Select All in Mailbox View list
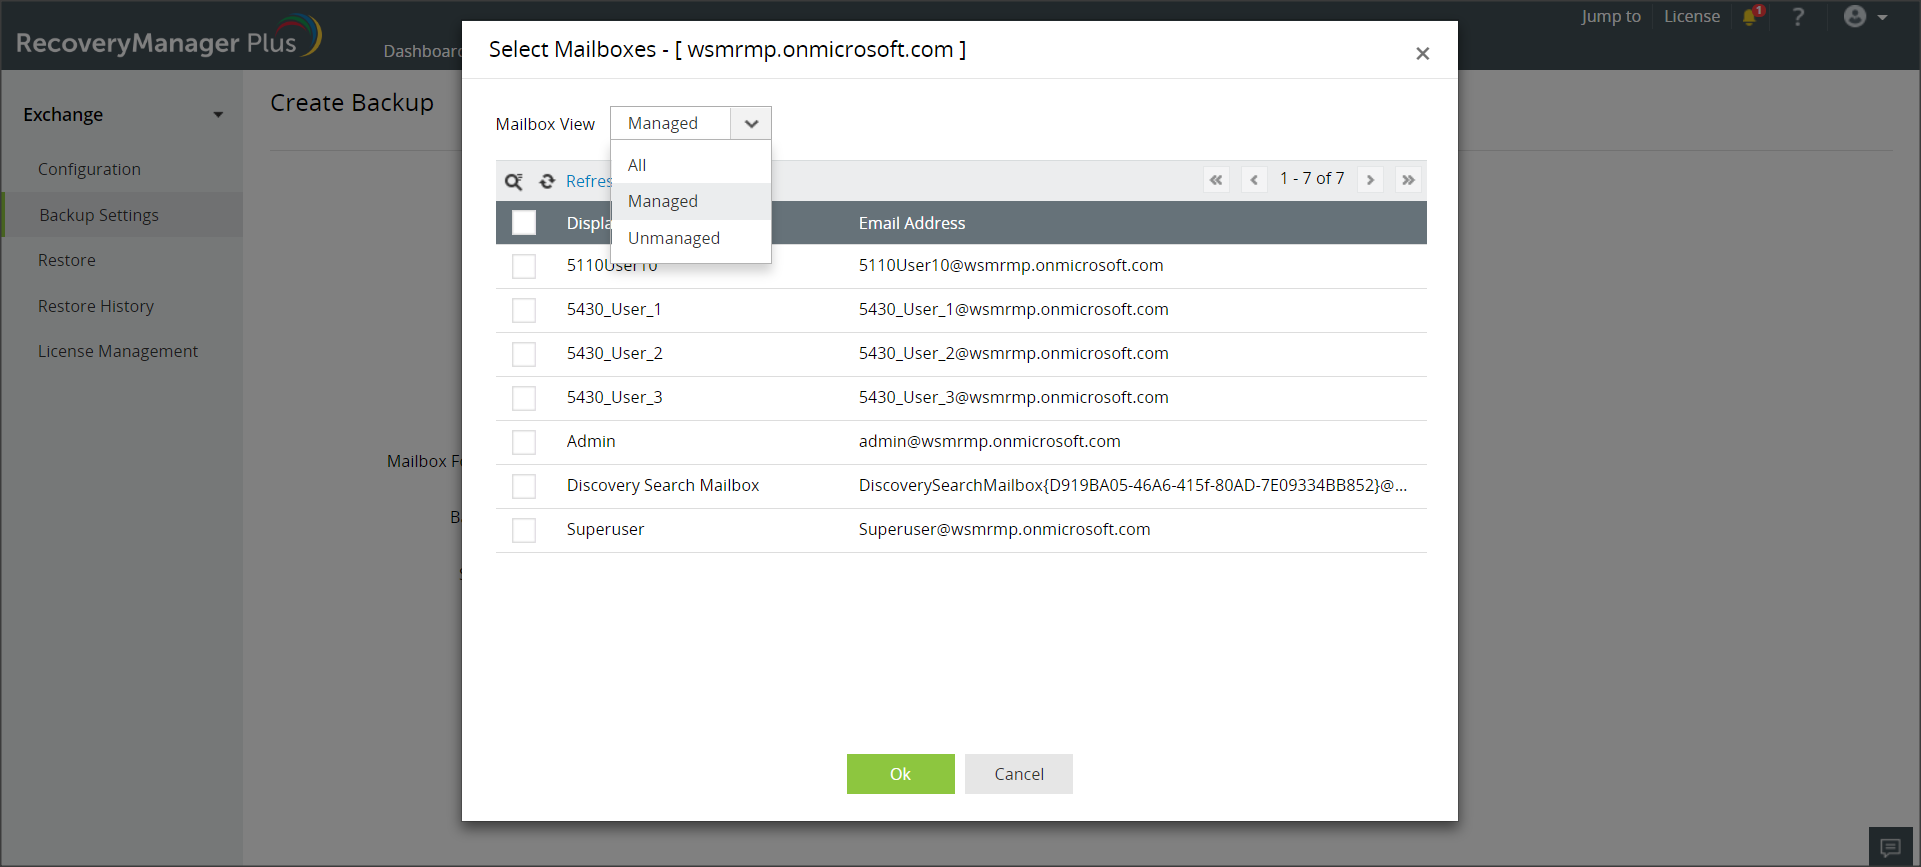 tap(691, 165)
